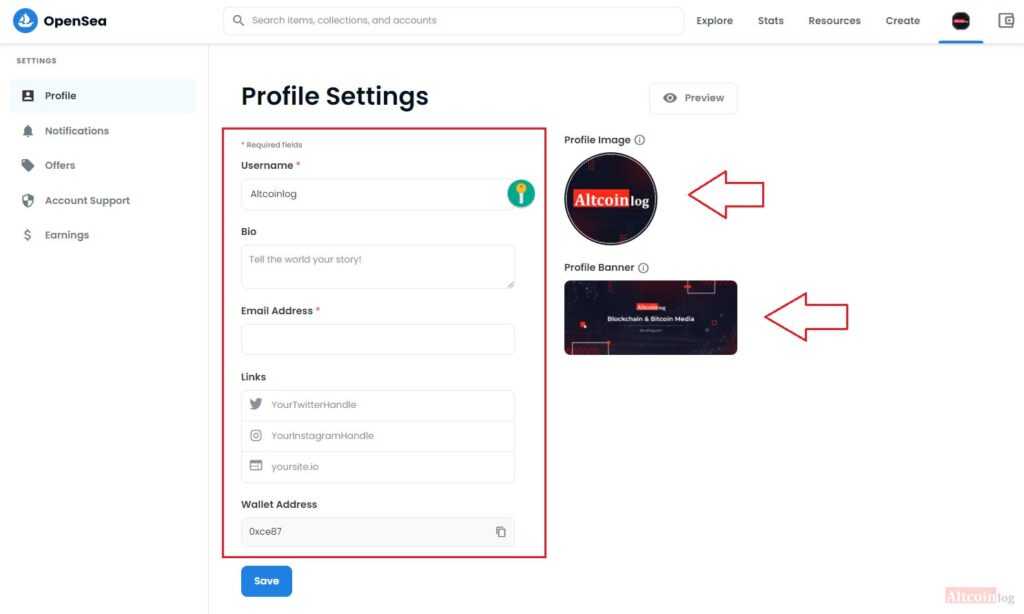The image size is (1024, 614).
Task: Click the wallet icon in top bar
Action: [x=1006, y=20]
